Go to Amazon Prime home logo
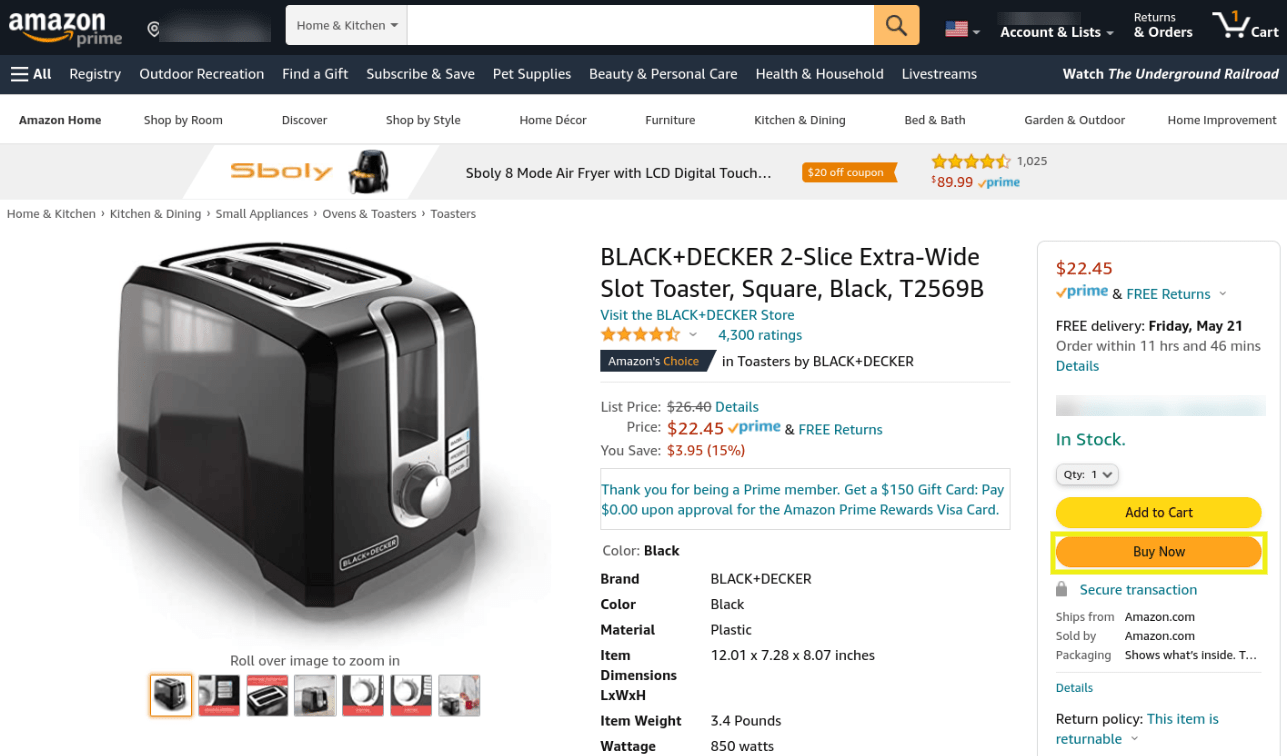1287x756 pixels. pos(65,28)
